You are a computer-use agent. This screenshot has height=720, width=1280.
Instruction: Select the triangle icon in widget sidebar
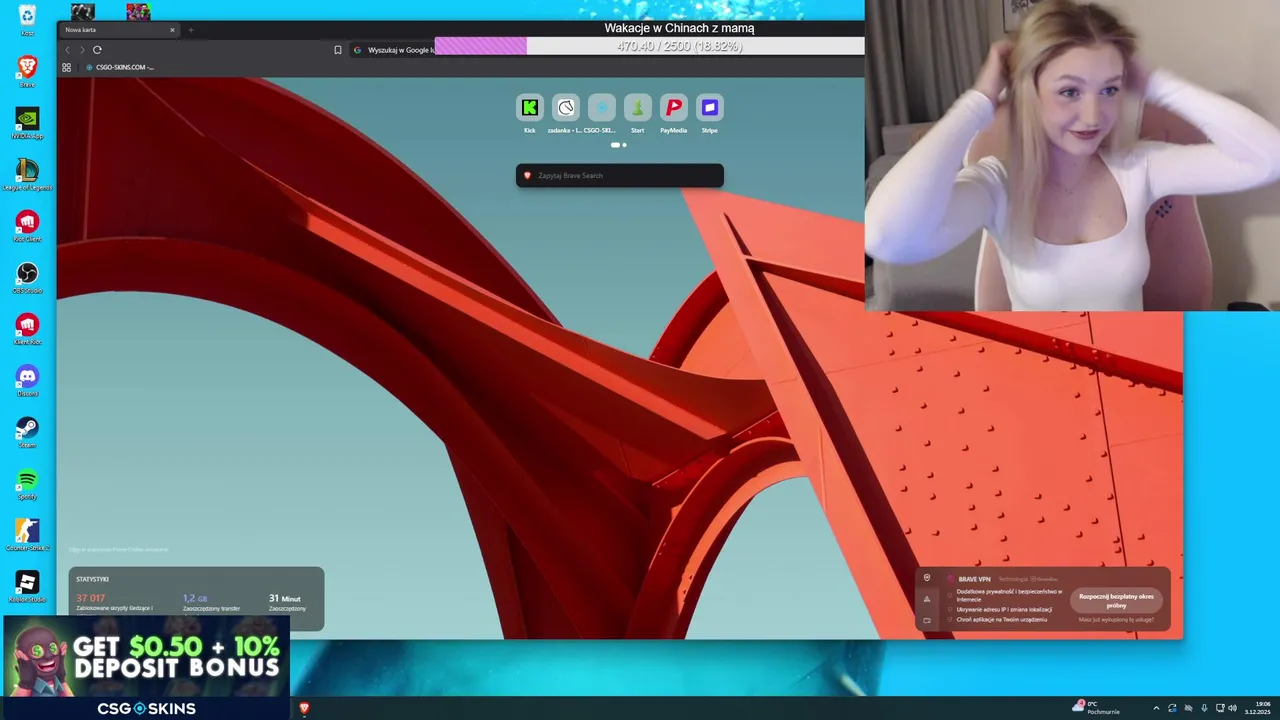pyautogui.click(x=927, y=599)
